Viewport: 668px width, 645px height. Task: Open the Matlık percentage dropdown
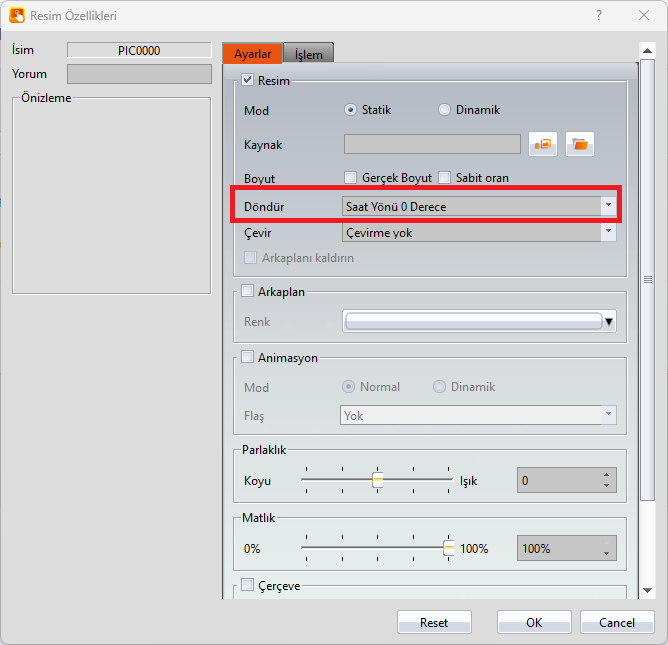click(x=606, y=549)
